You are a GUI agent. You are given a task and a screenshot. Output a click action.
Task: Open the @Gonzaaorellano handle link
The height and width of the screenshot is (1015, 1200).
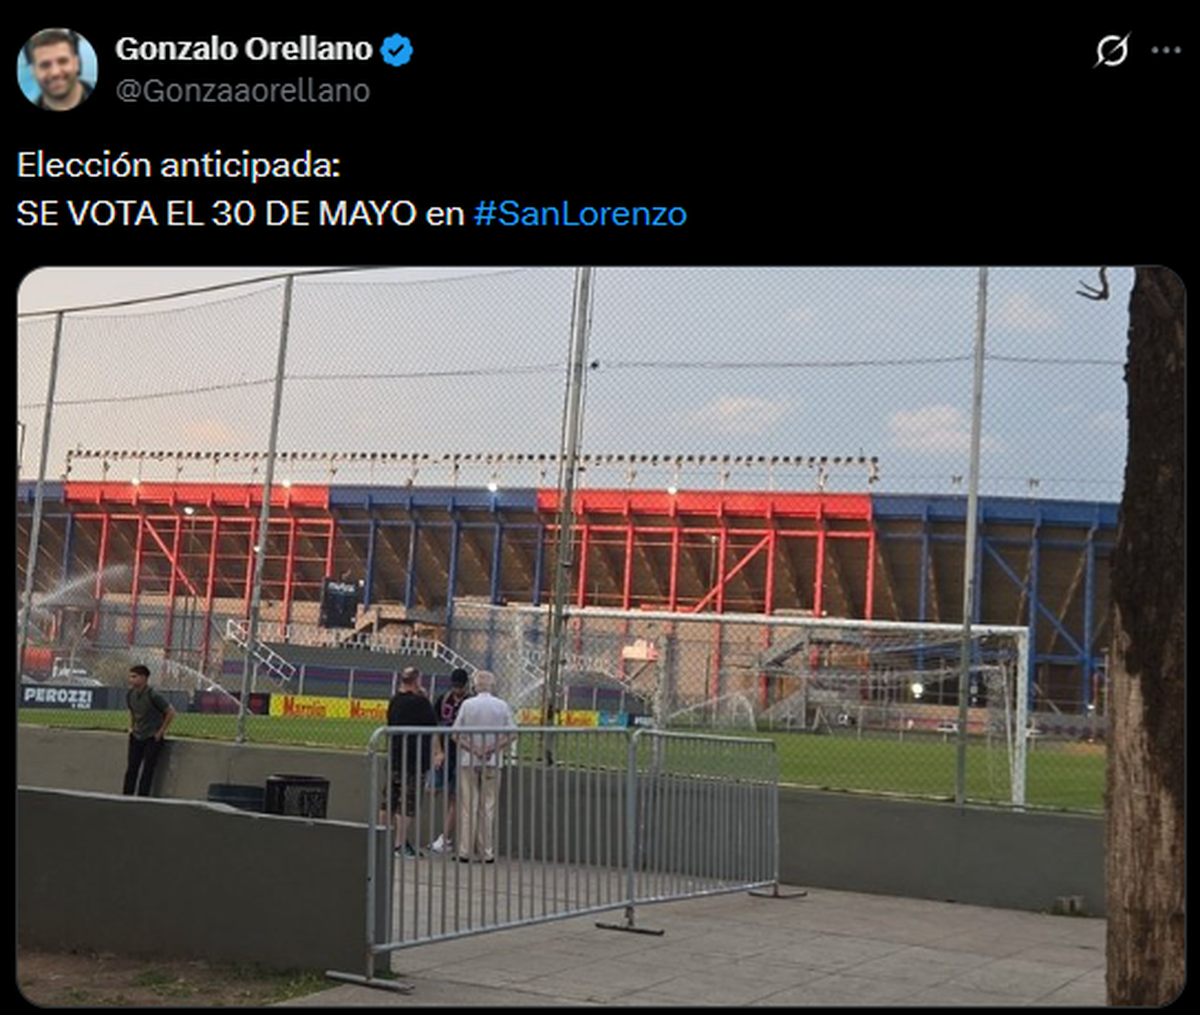243,90
